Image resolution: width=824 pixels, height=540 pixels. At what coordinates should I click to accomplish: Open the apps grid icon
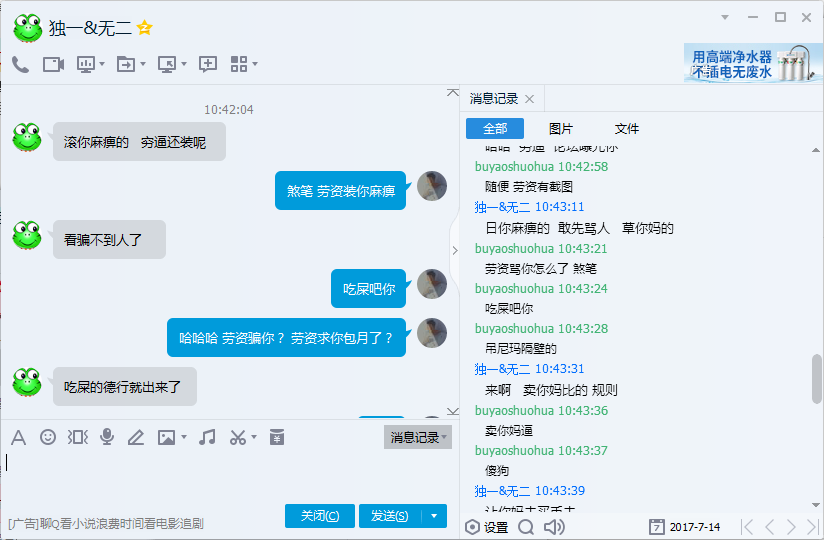tap(239, 64)
